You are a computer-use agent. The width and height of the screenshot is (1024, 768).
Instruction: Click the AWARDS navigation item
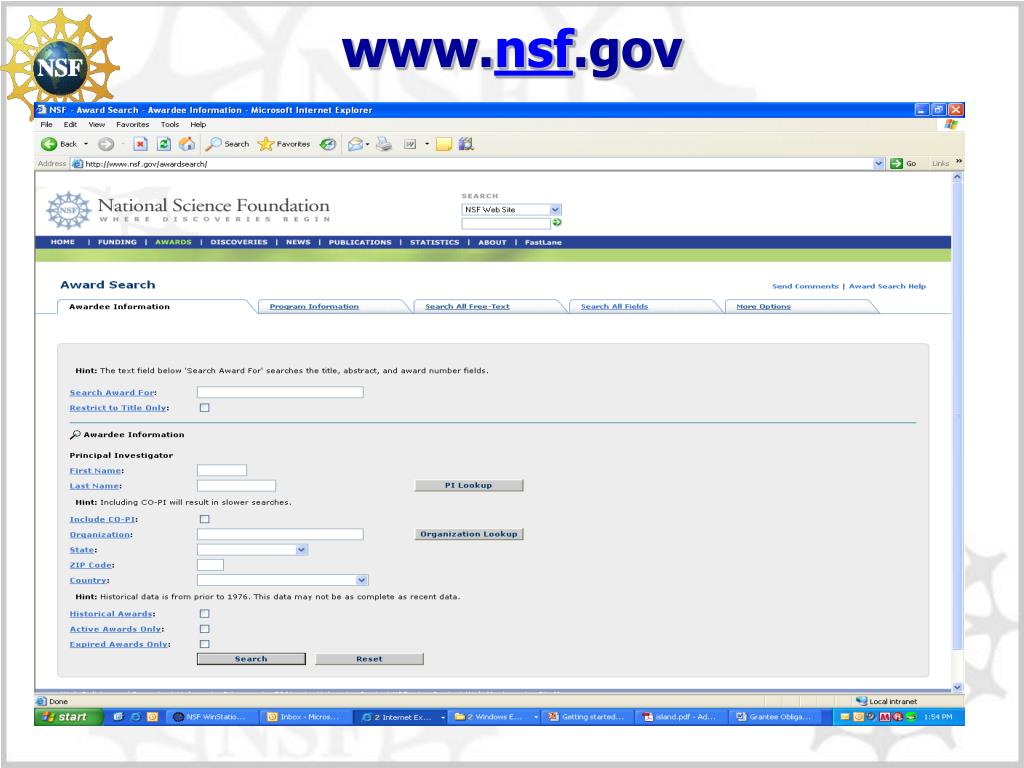(173, 242)
